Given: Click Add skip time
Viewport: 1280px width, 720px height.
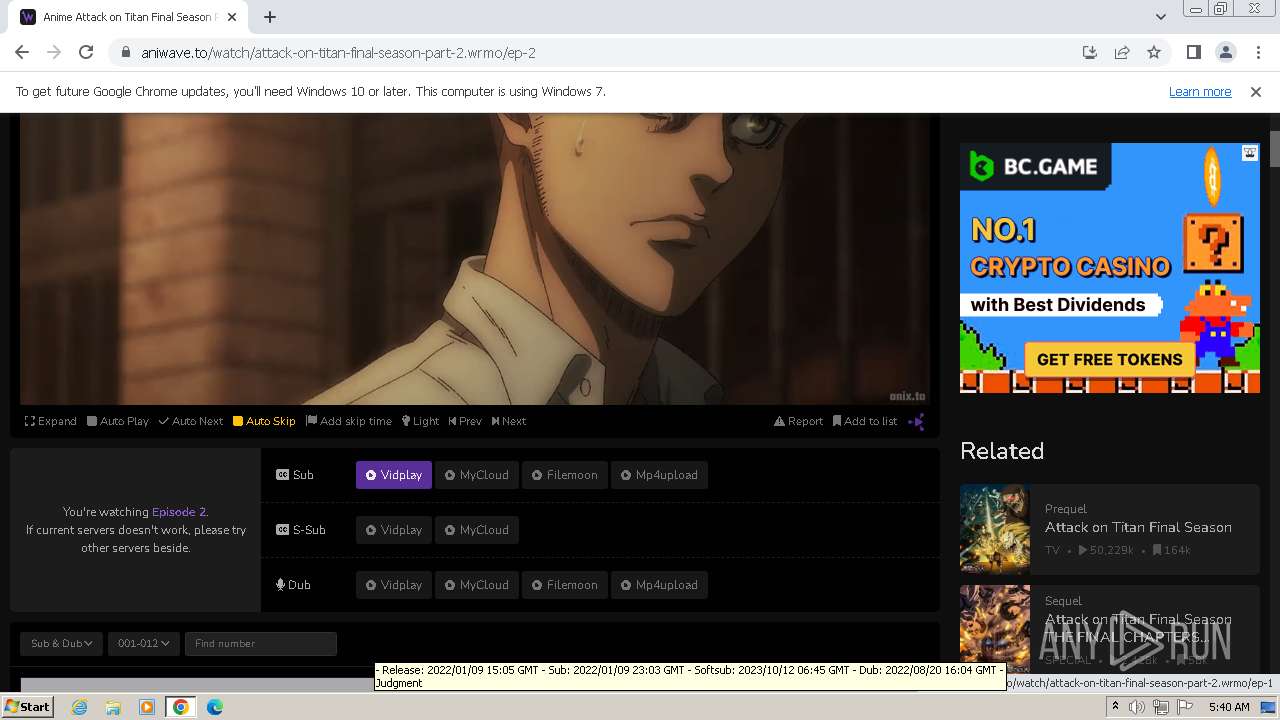Looking at the screenshot, I should 349,421.
